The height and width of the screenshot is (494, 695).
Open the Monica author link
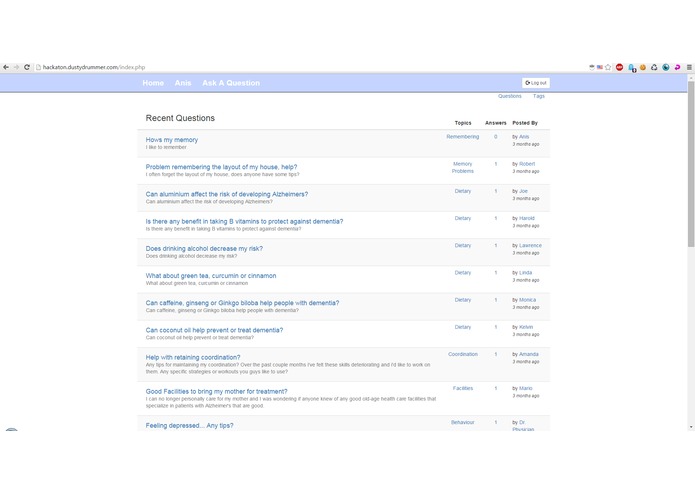pyautogui.click(x=527, y=300)
